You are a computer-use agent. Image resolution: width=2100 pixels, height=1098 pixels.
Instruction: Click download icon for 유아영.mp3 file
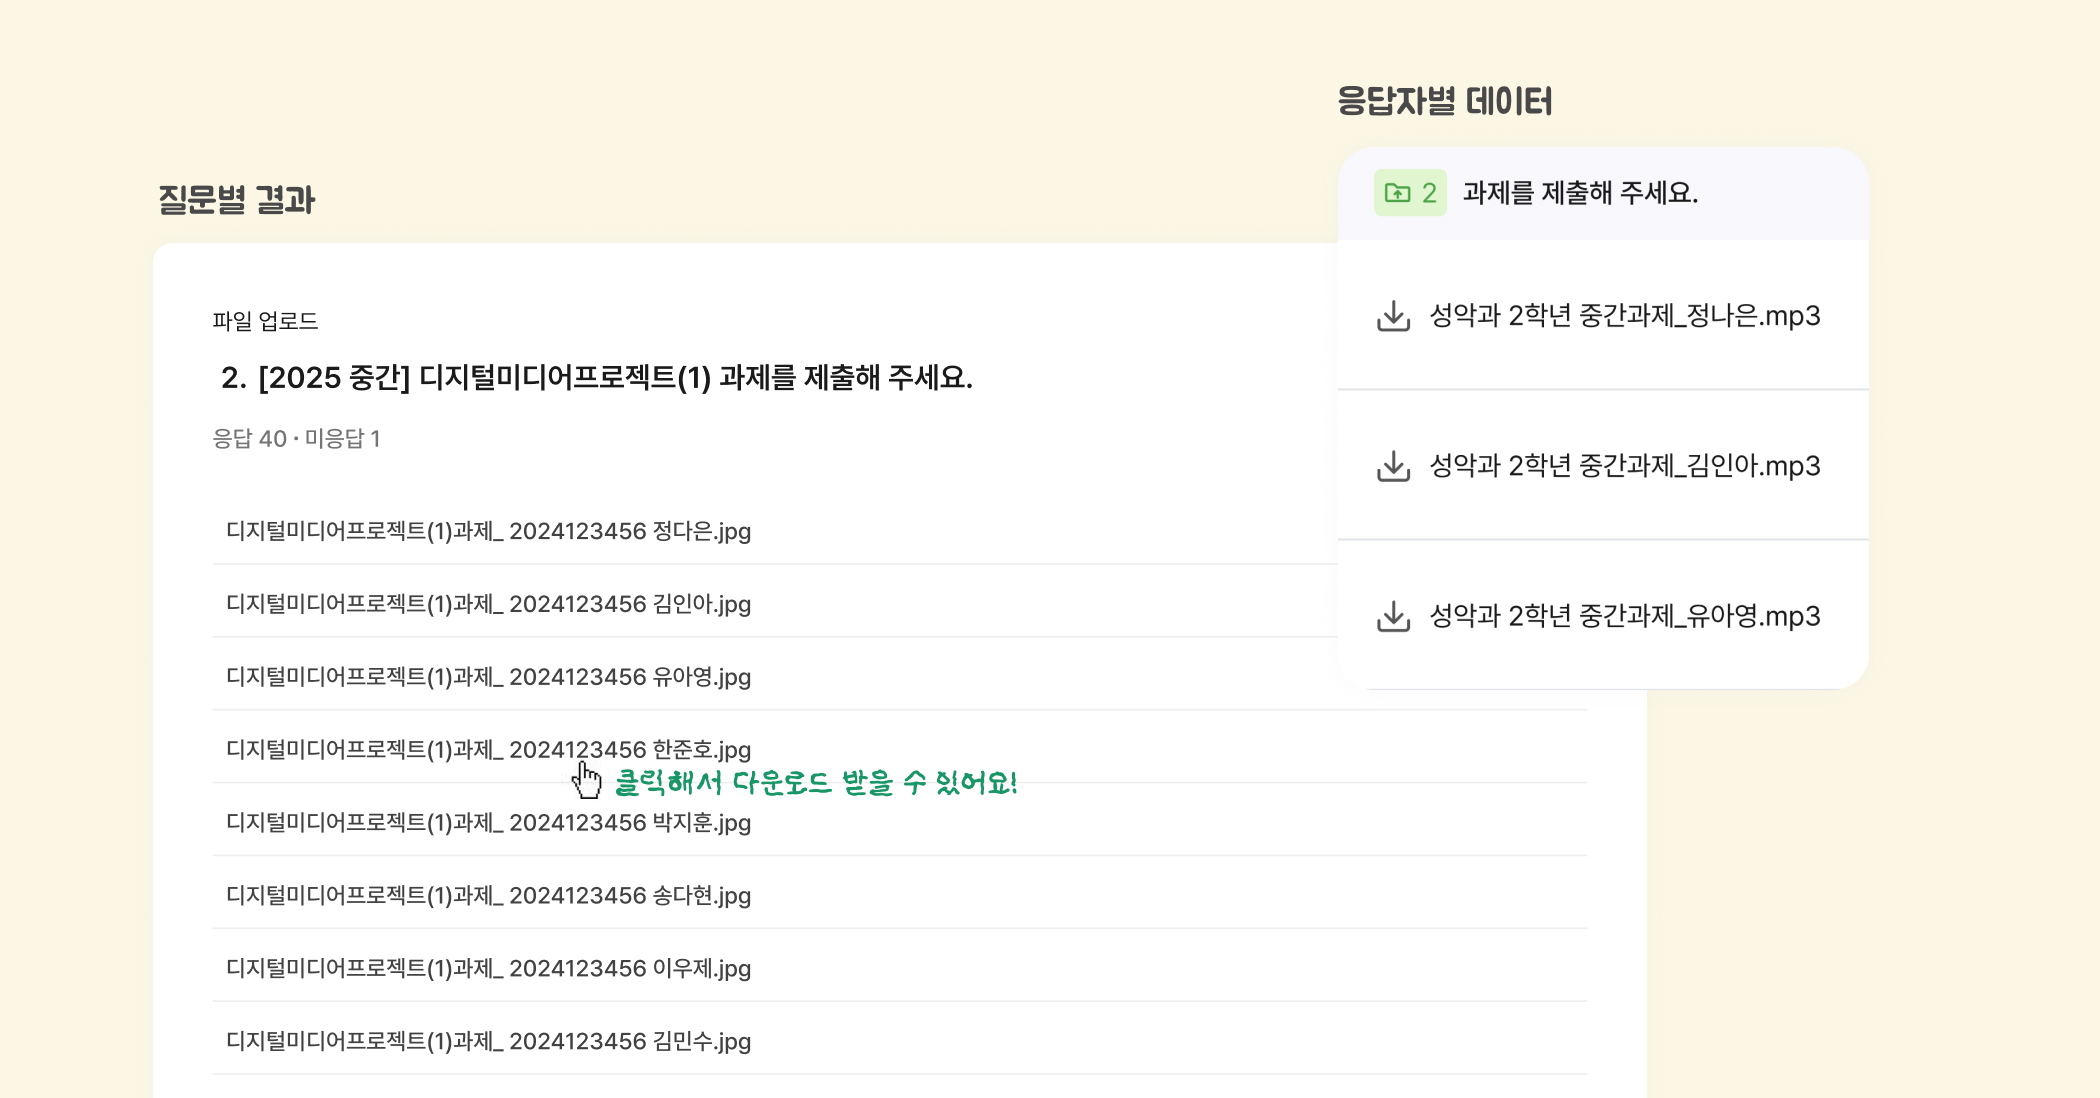[x=1393, y=616]
